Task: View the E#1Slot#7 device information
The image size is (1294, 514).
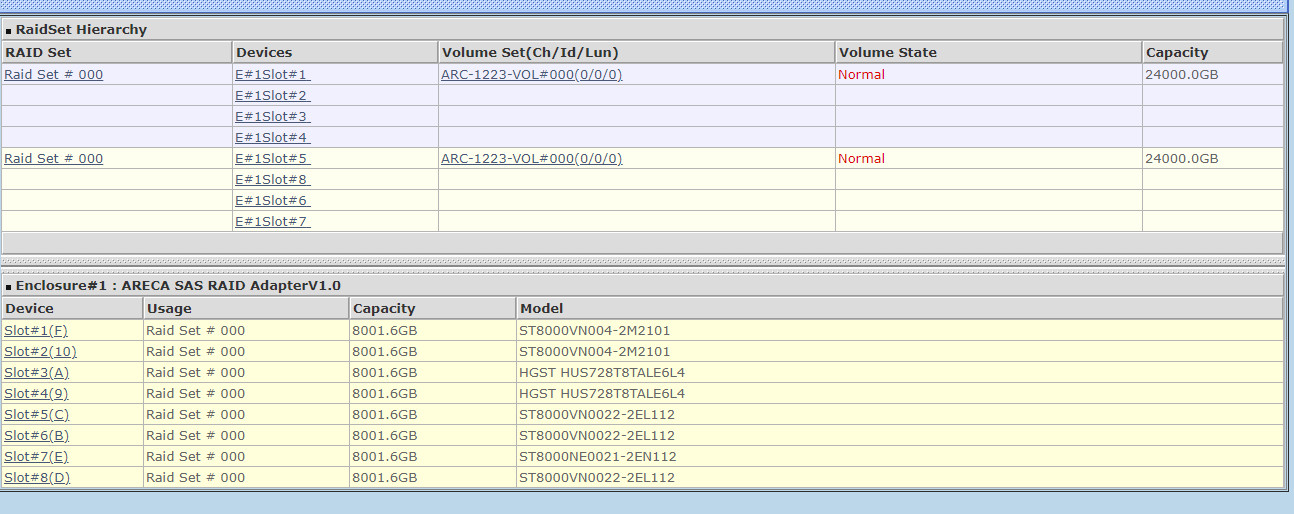Action: click(x=272, y=222)
